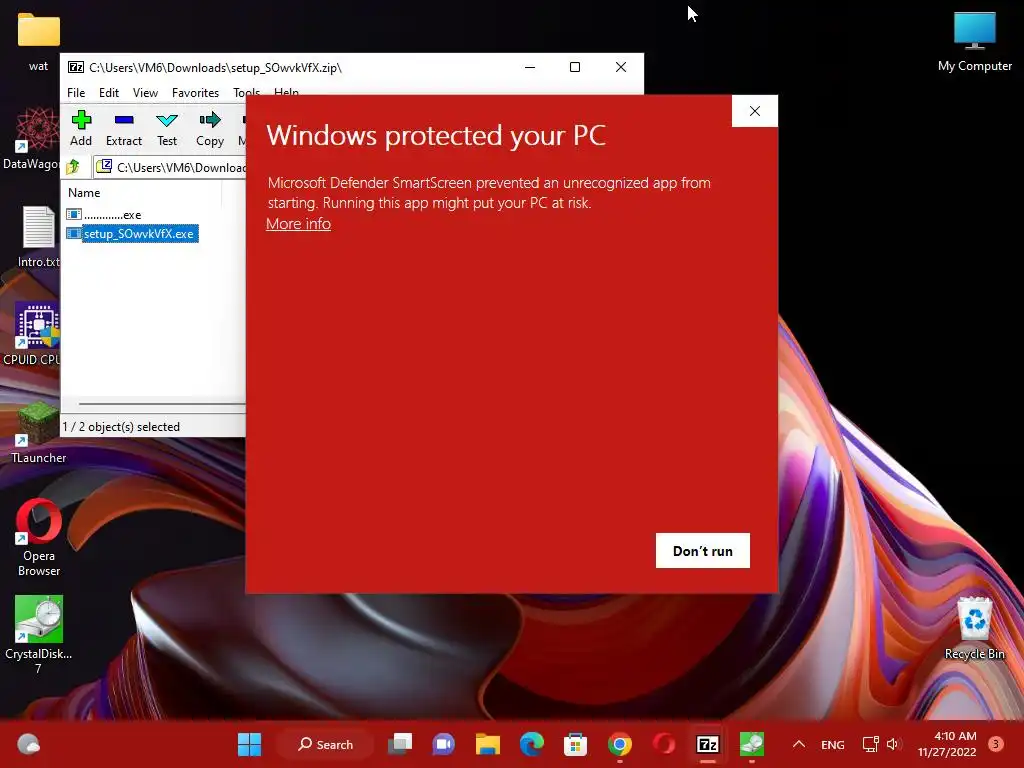Click the CPUID CPU-Z desktop shortcut
This screenshot has height=768, width=1024.
(31, 334)
